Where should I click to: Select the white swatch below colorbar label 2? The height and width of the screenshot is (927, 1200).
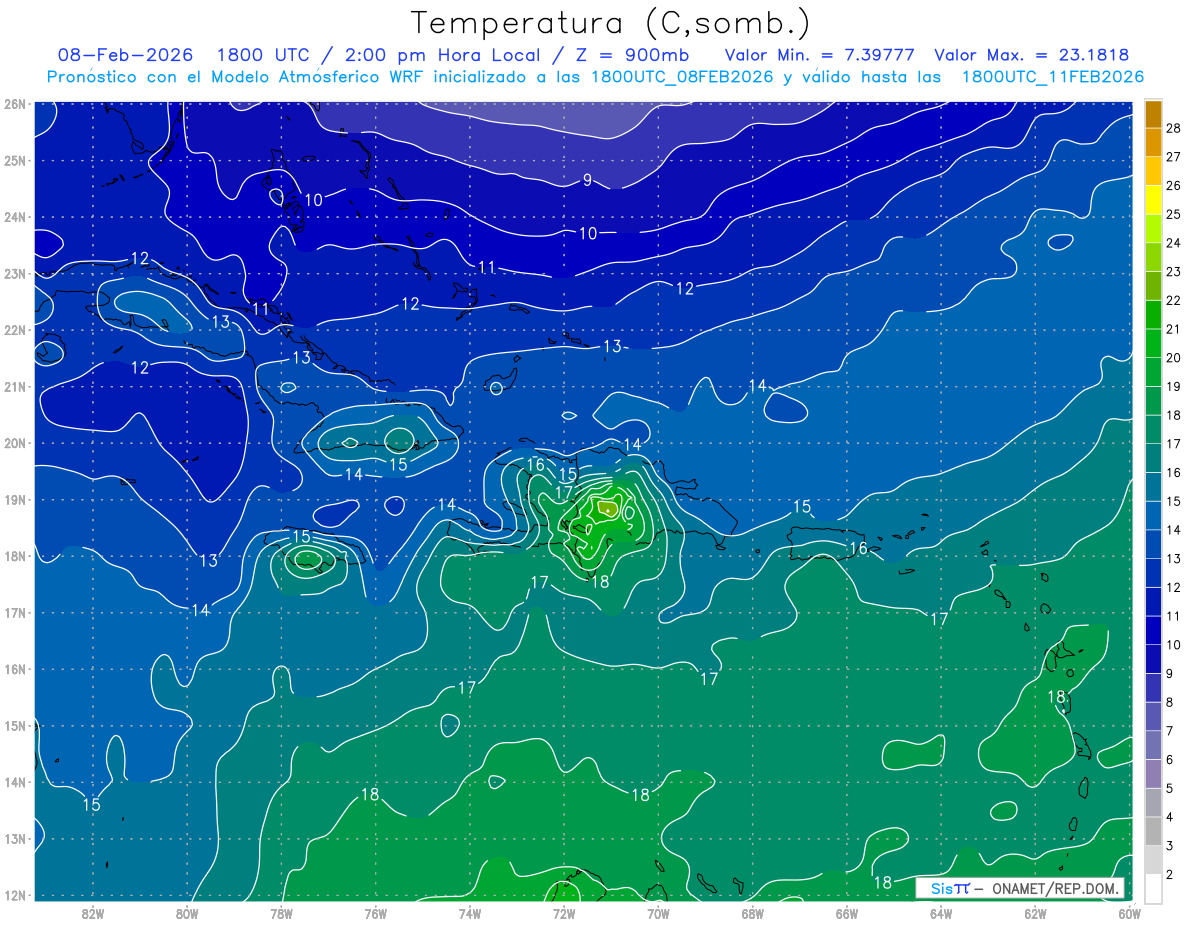pyautogui.click(x=1153, y=888)
